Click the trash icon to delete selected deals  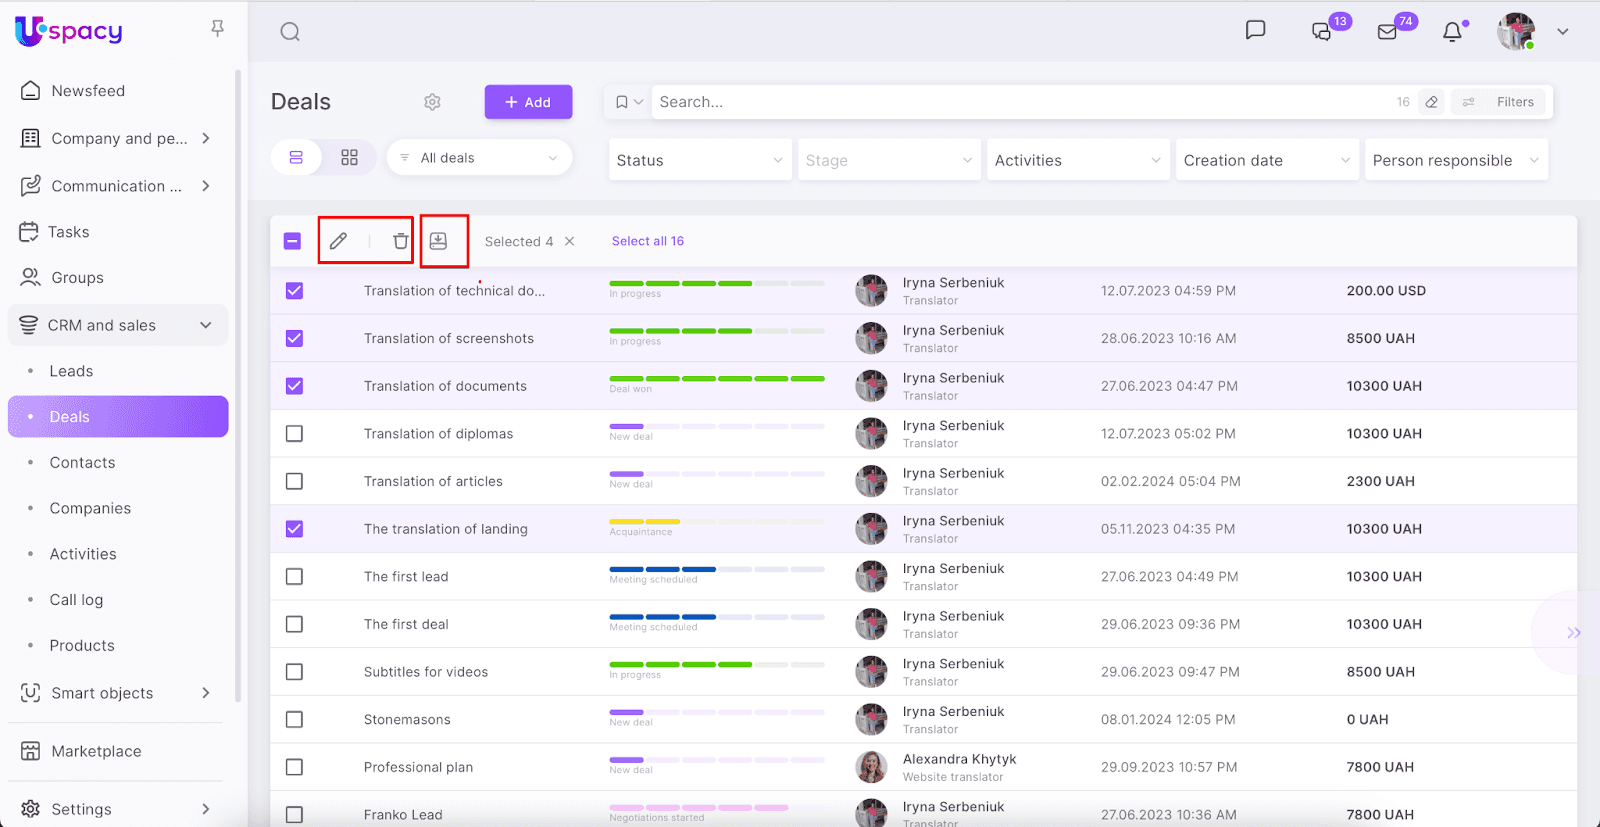[x=400, y=241]
